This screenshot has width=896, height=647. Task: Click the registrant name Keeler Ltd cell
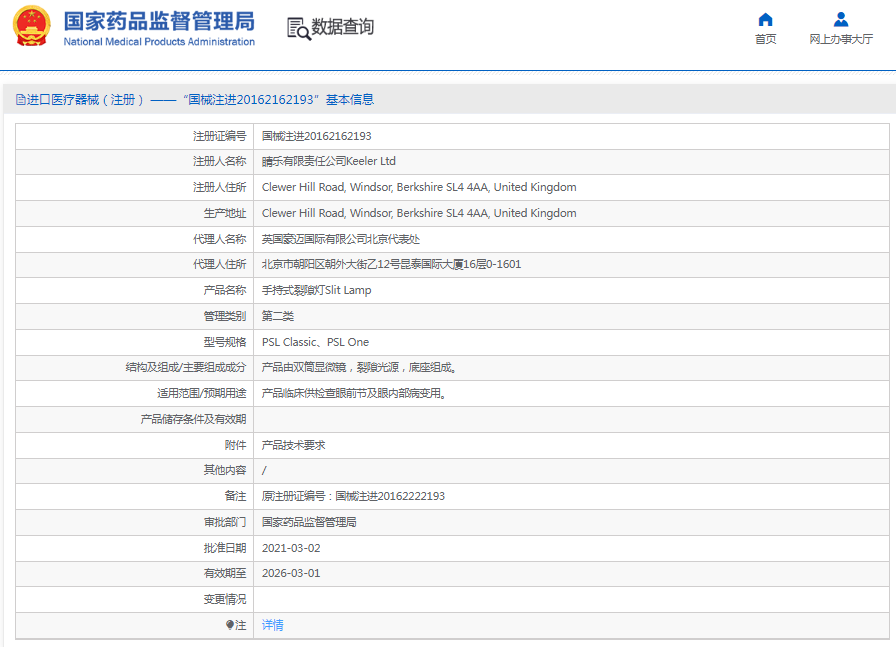[x=329, y=161]
